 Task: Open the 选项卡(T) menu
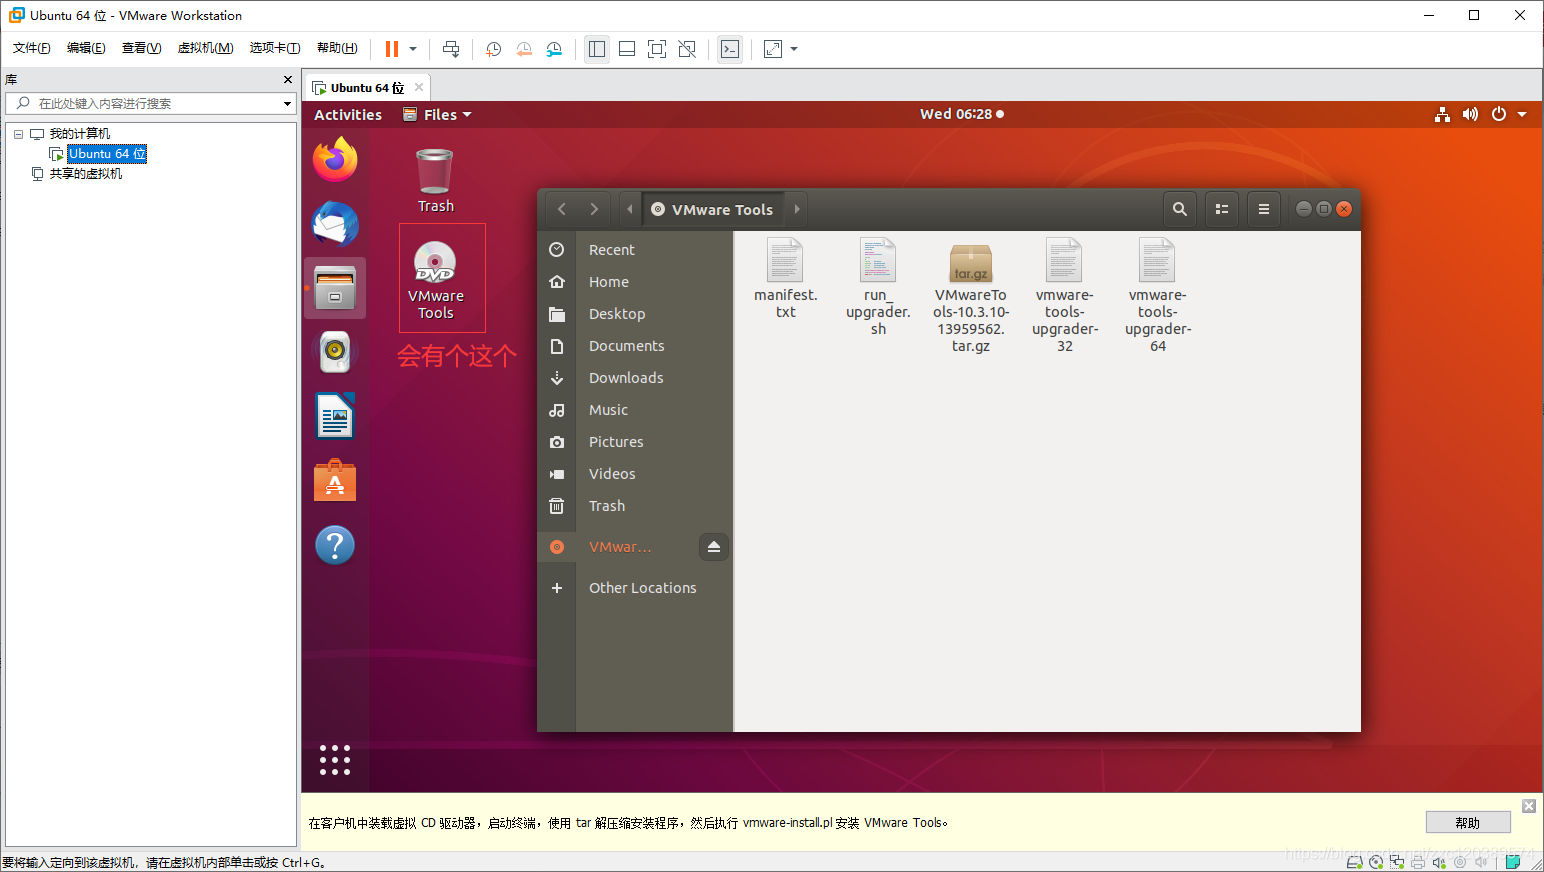275,48
